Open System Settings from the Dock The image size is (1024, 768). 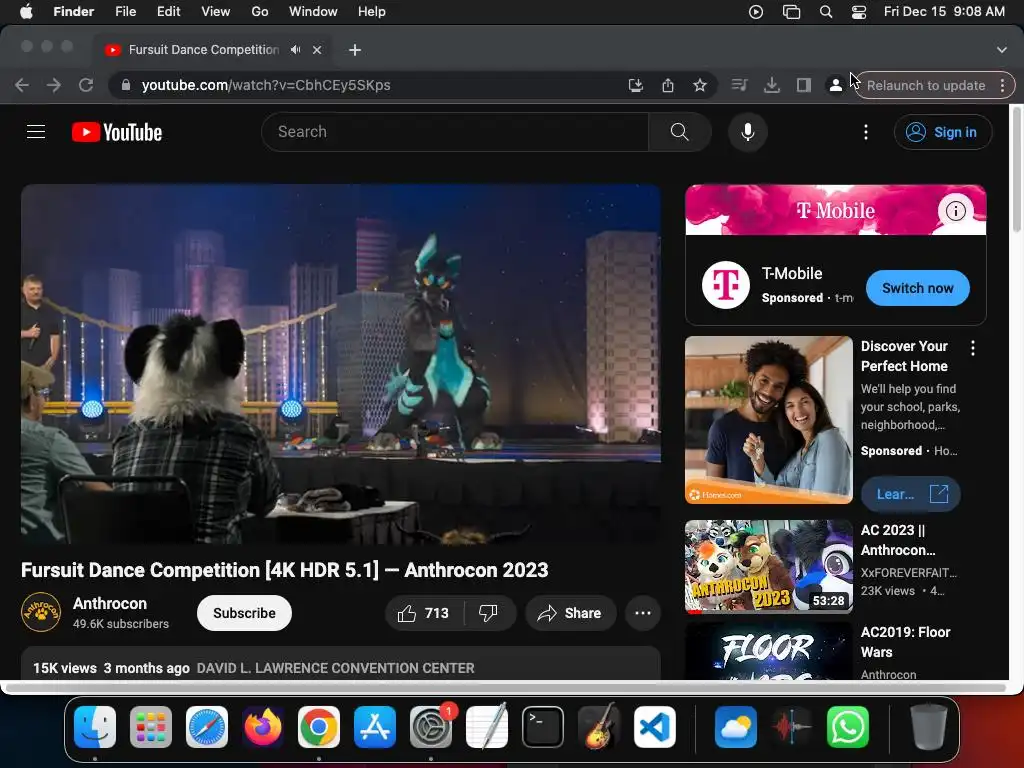coord(431,727)
